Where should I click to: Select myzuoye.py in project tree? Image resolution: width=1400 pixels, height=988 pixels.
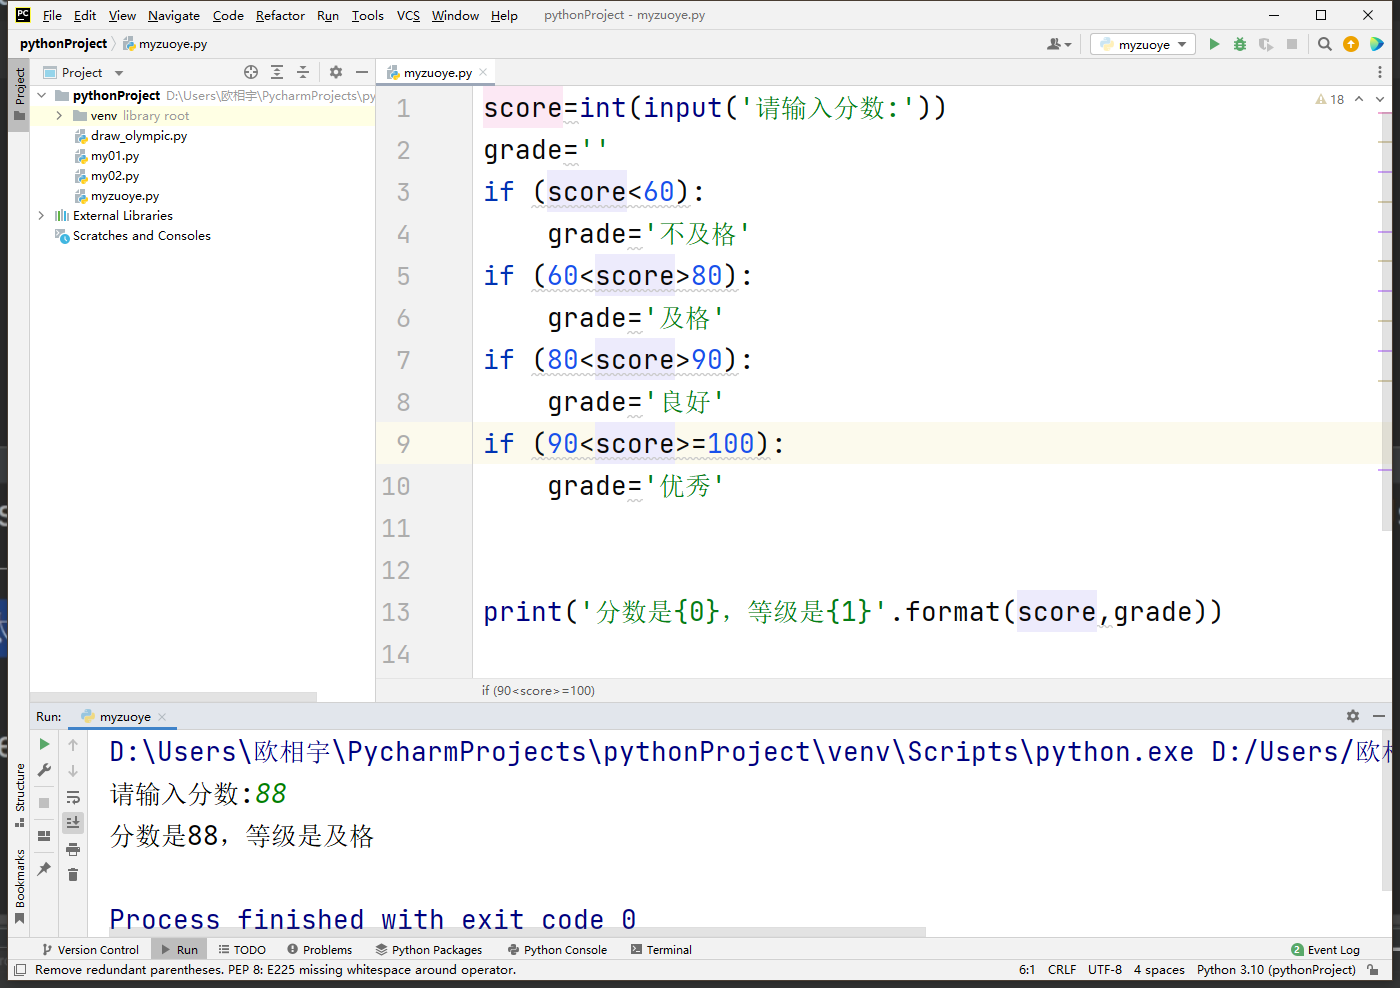[x=124, y=196]
